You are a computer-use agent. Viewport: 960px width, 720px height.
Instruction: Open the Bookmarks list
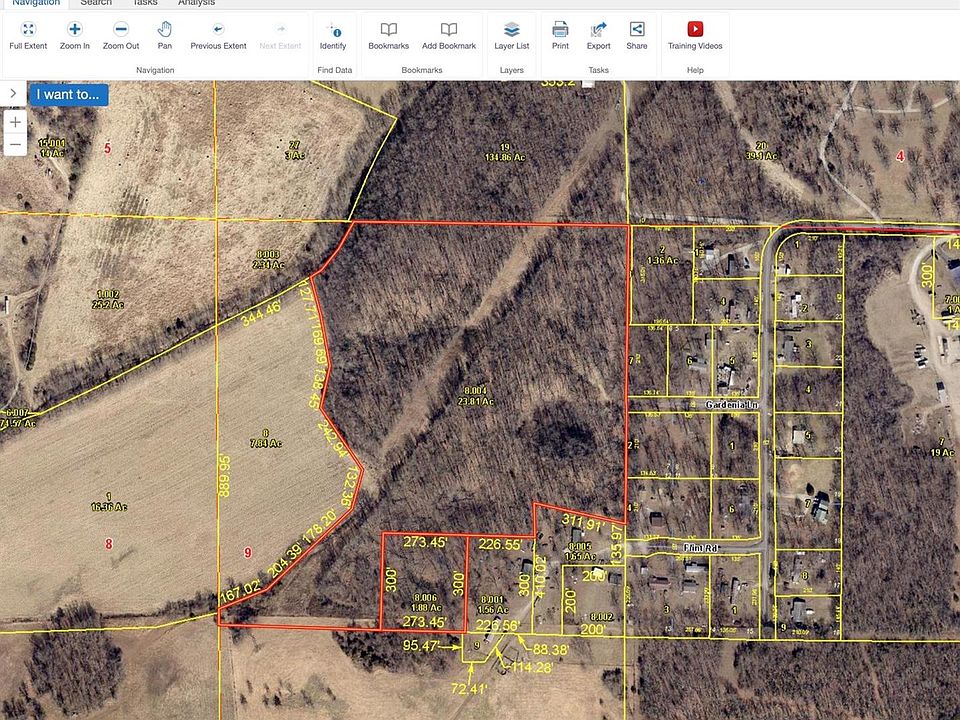pyautogui.click(x=388, y=36)
